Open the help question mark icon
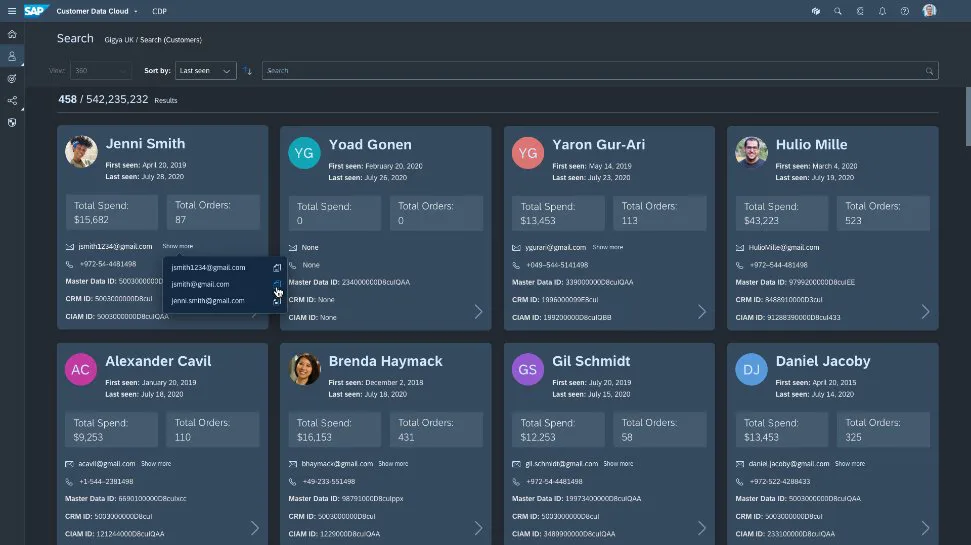This screenshot has height=545, width=971. pyautogui.click(x=905, y=11)
